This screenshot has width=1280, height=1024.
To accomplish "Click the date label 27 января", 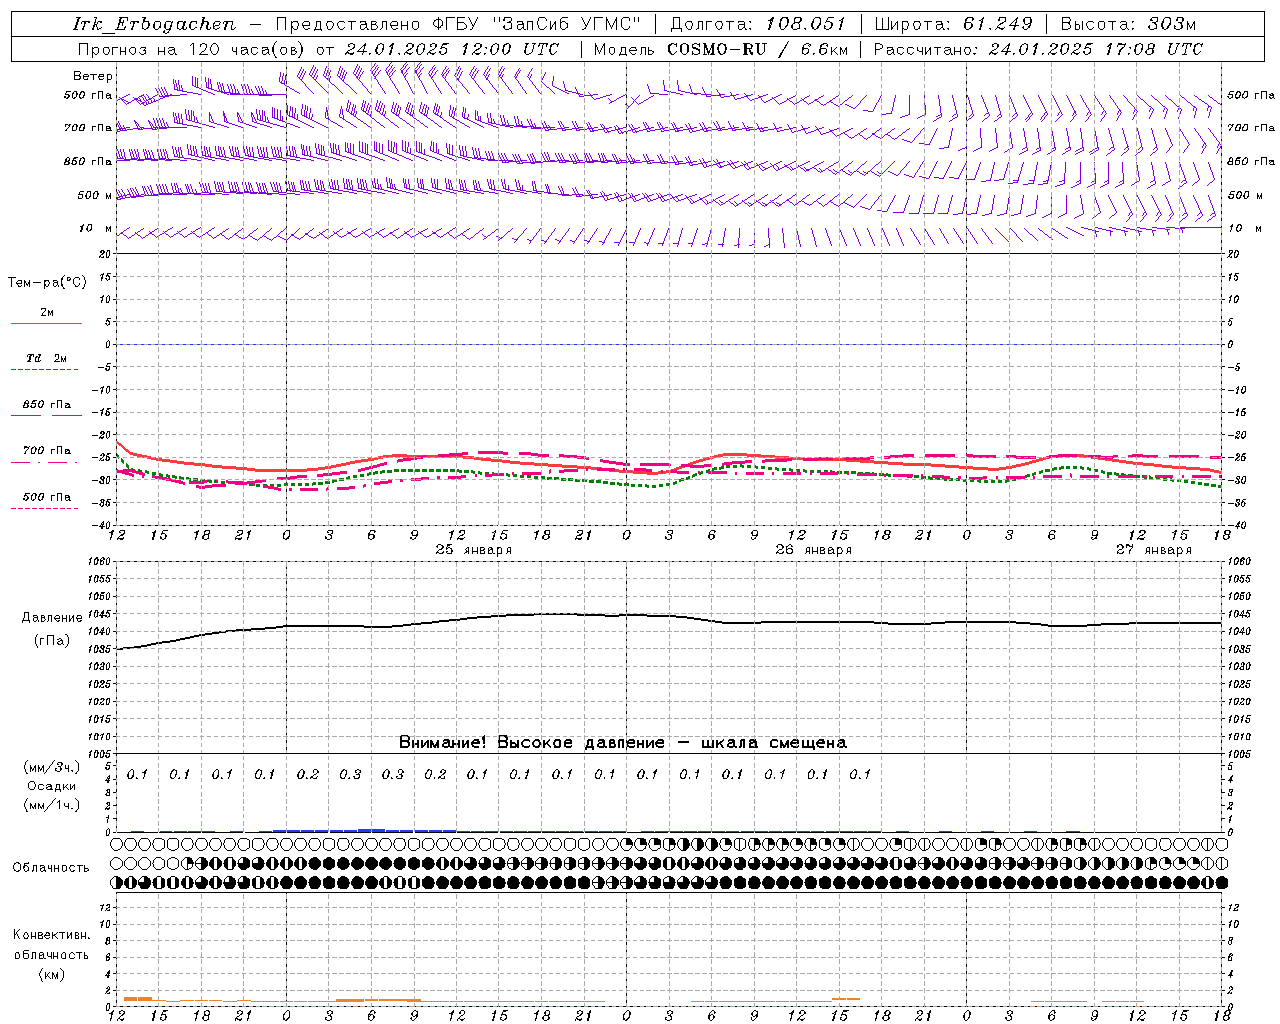I will point(1154,550).
